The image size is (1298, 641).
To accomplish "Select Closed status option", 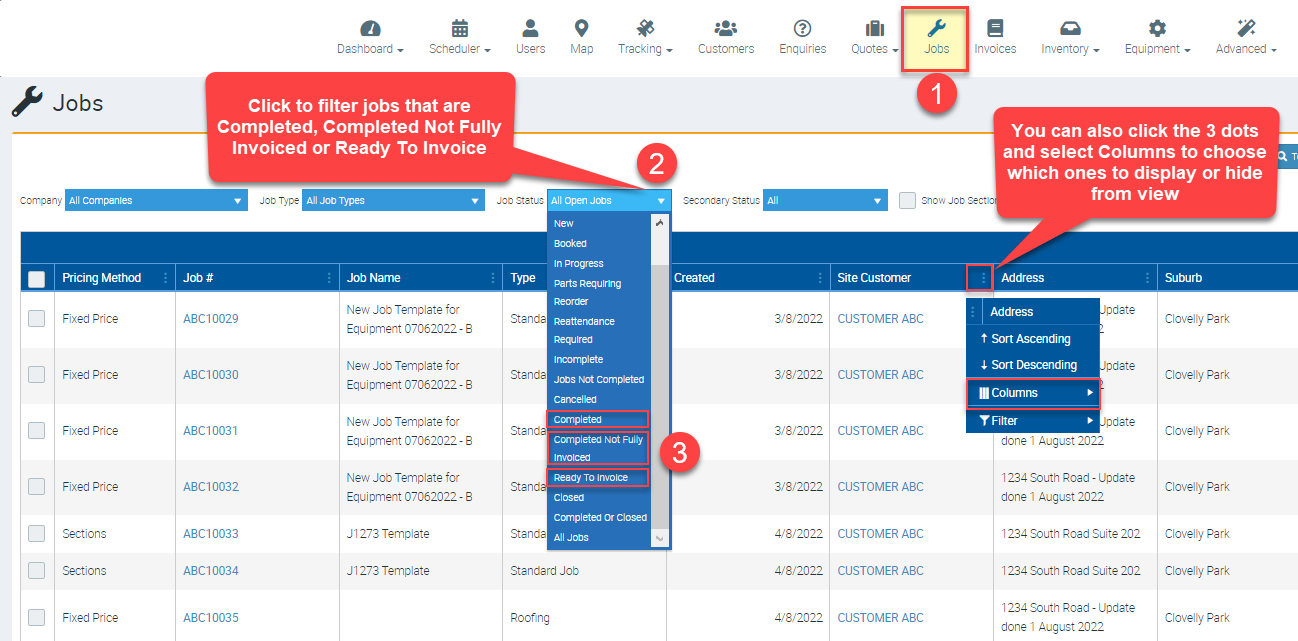I will 598,497.
